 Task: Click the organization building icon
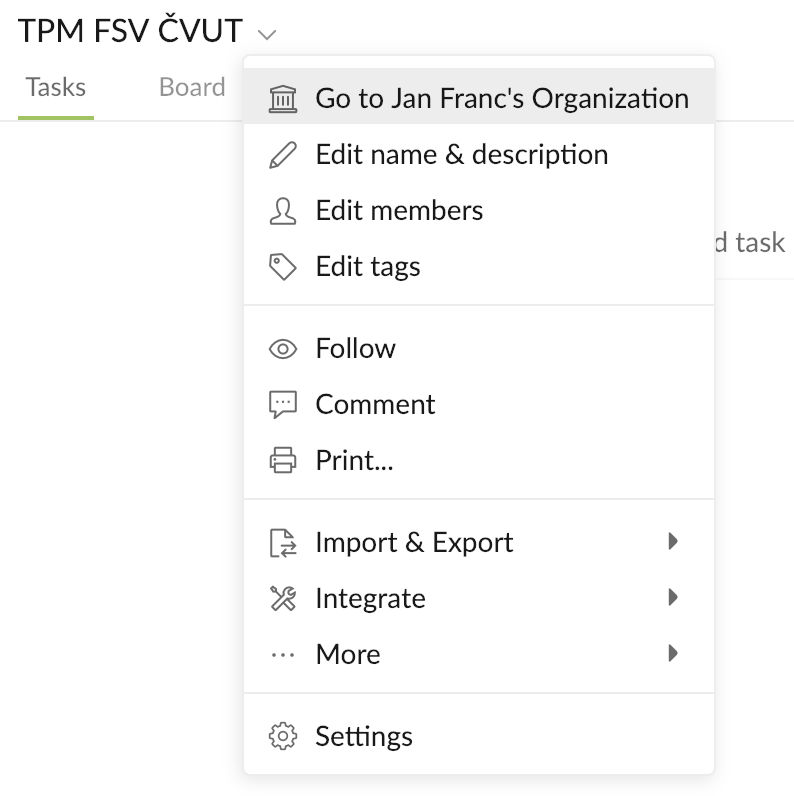[283, 98]
